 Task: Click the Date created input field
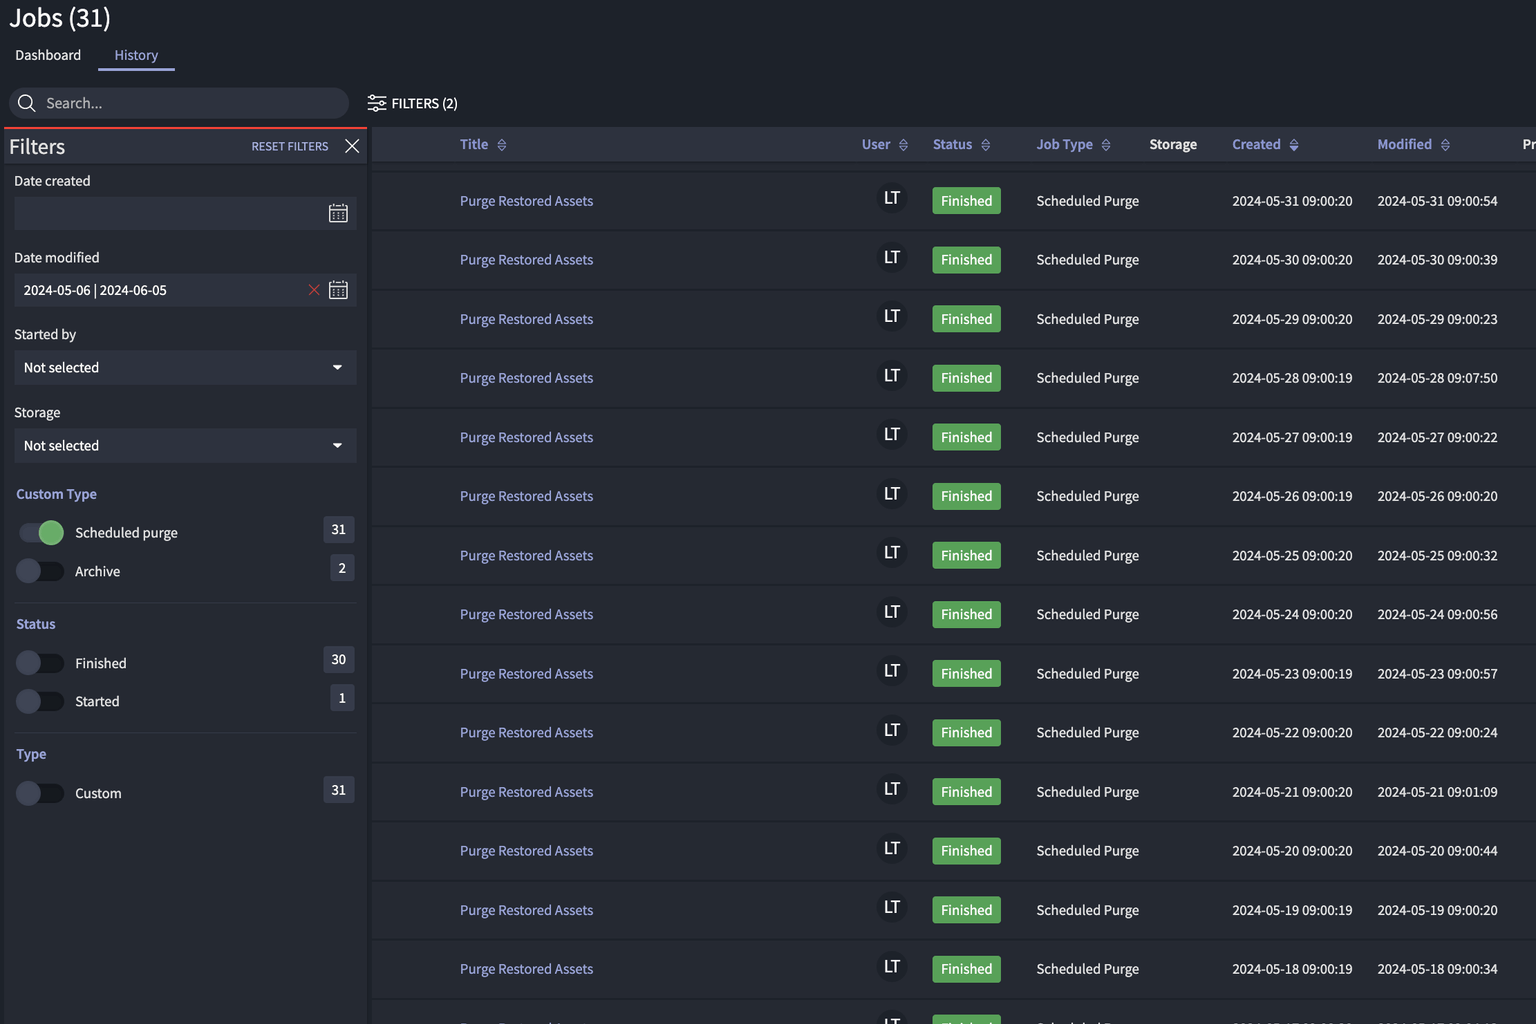coord(185,213)
